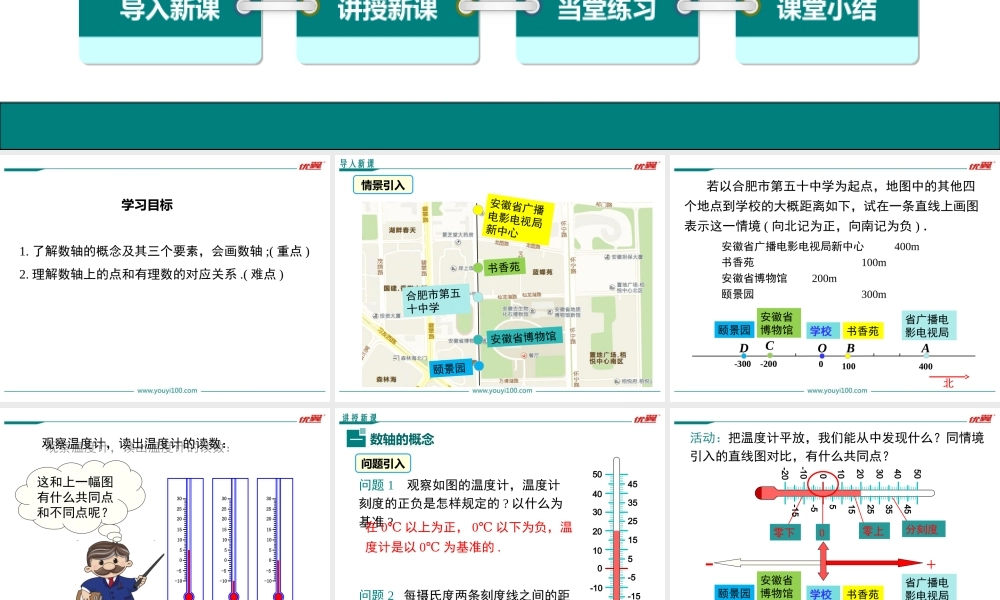Click the 数轴的概念 section heading

[x=401, y=439]
